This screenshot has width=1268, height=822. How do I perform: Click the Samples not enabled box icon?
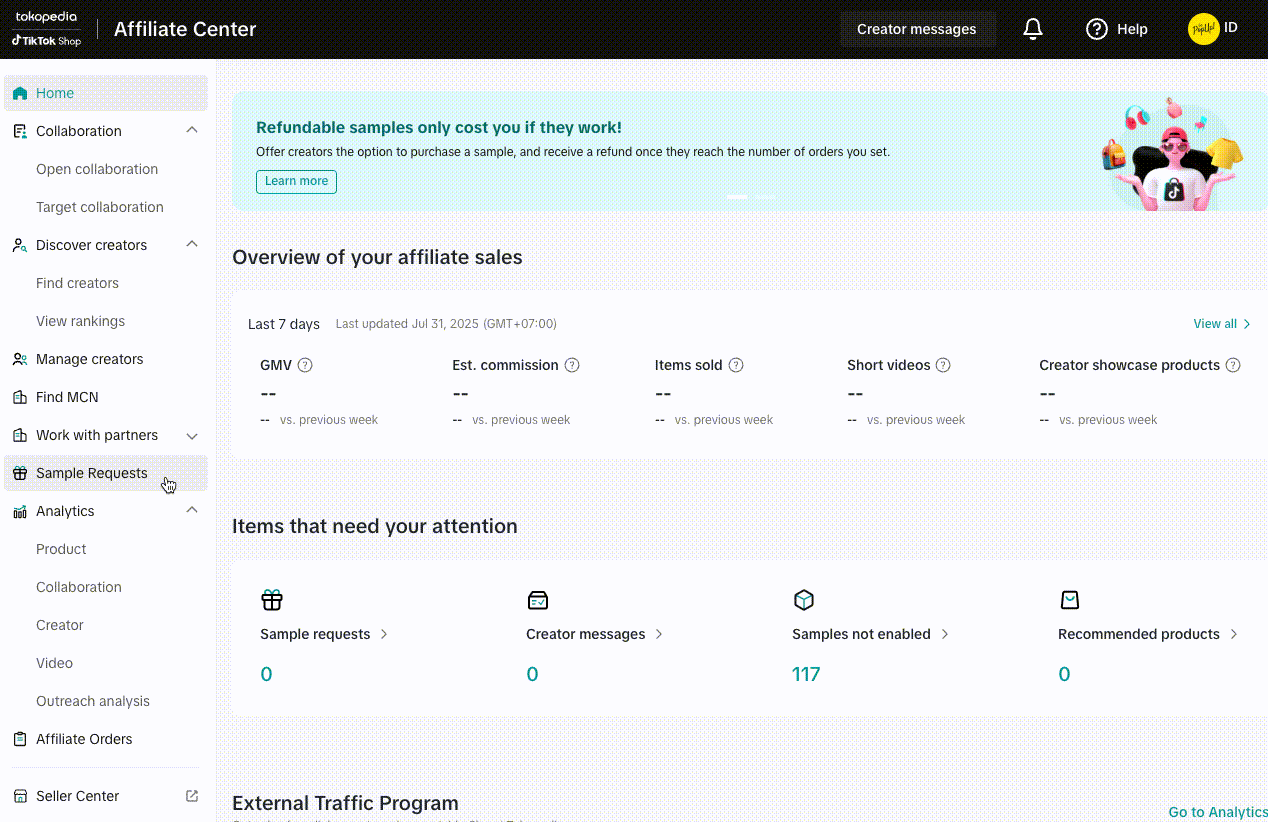click(x=804, y=600)
